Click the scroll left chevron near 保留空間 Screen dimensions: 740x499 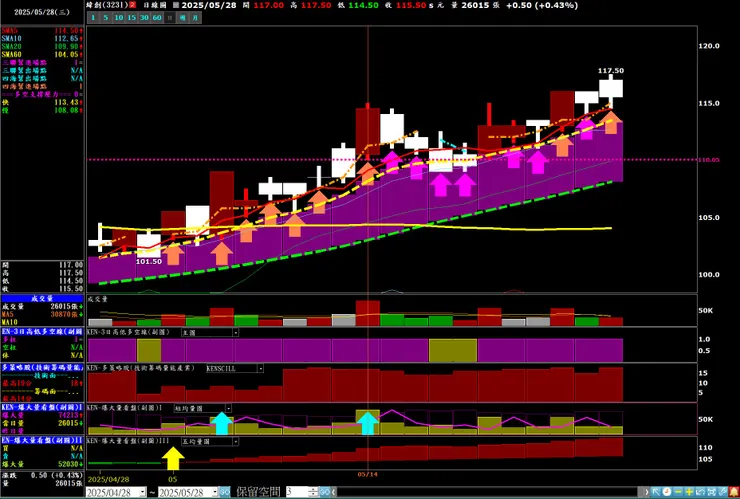pyautogui.click(x=334, y=492)
